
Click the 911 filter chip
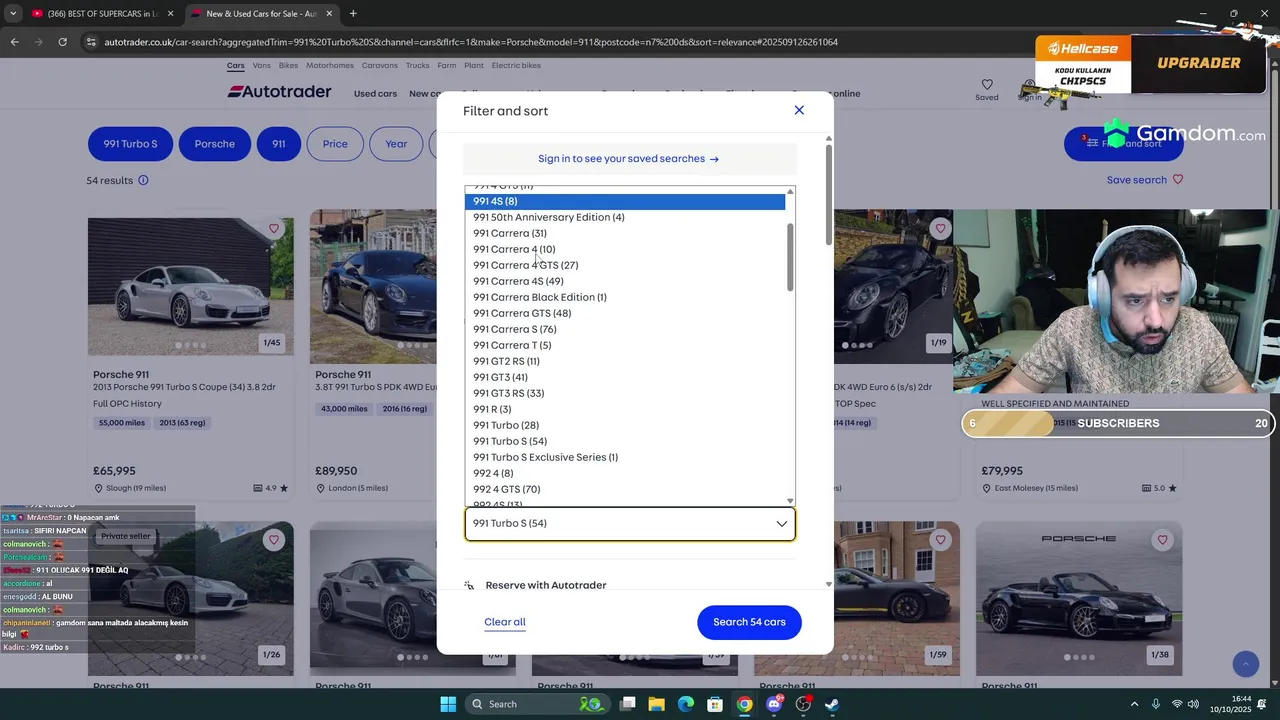coord(278,144)
